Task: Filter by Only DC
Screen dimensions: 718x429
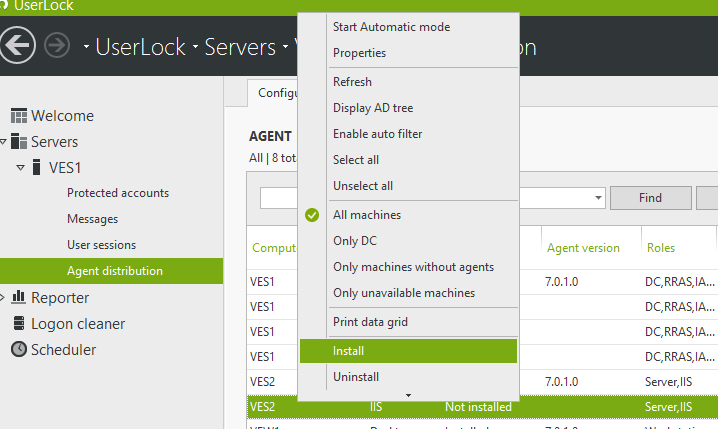Action: pos(355,241)
